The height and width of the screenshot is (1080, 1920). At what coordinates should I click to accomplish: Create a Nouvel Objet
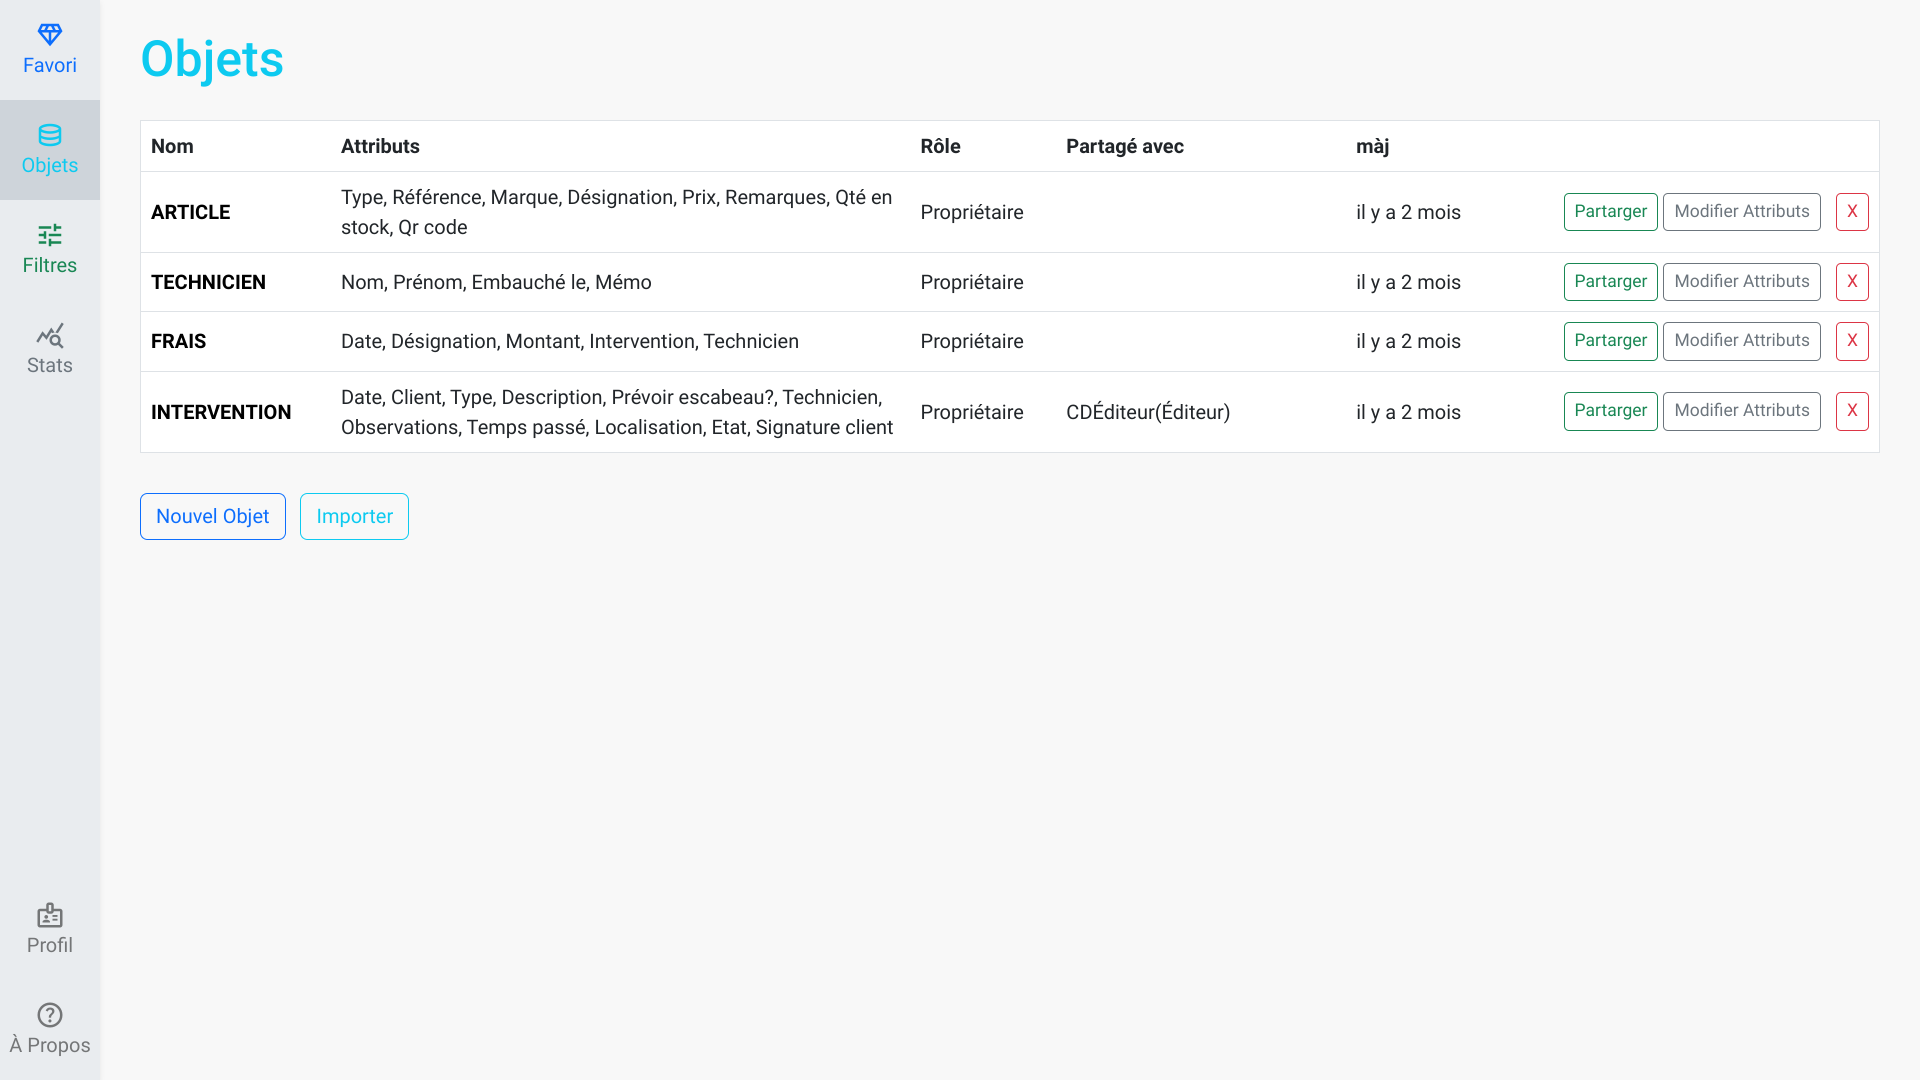[x=213, y=516]
